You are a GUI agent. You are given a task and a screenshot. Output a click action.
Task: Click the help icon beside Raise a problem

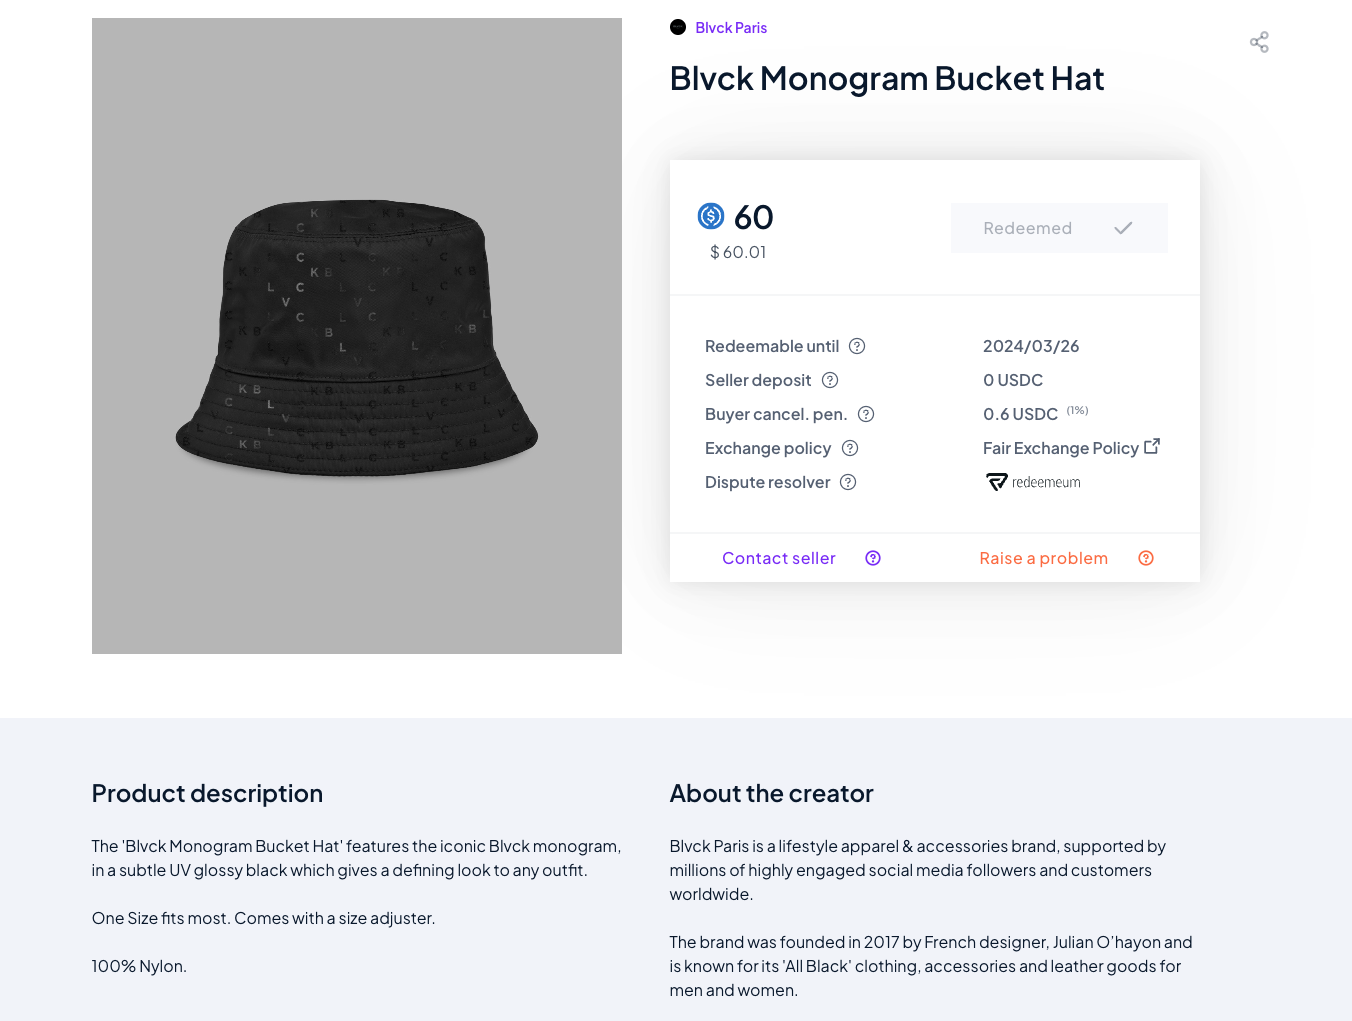1146,558
